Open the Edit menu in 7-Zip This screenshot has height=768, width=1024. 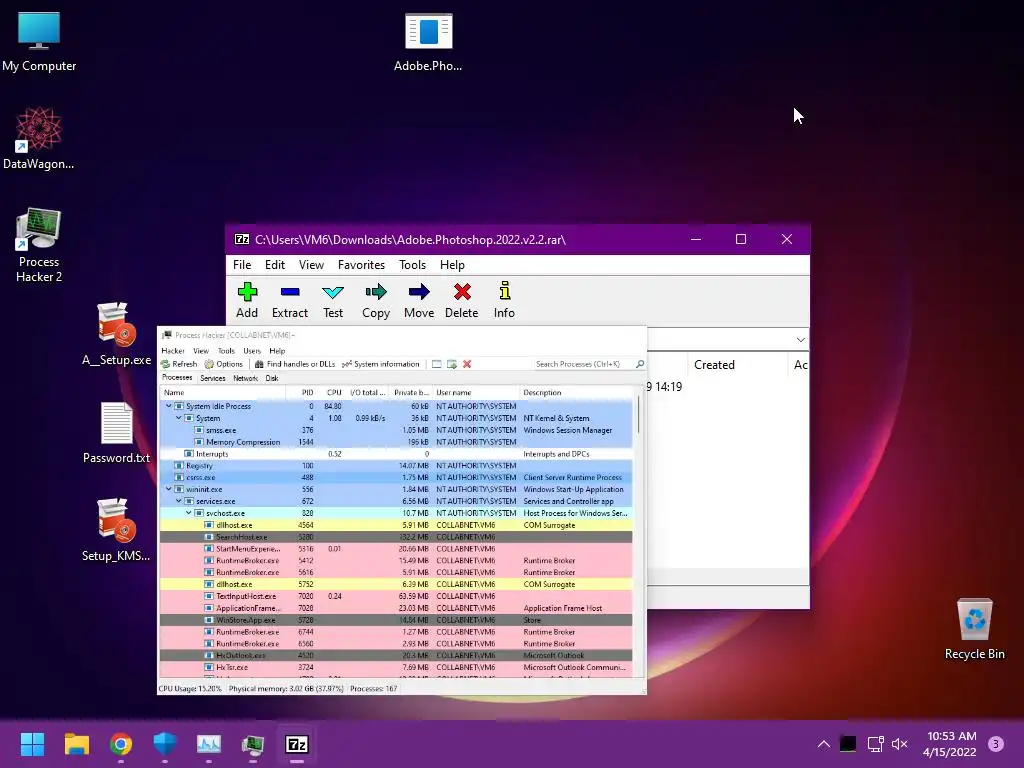click(274, 264)
